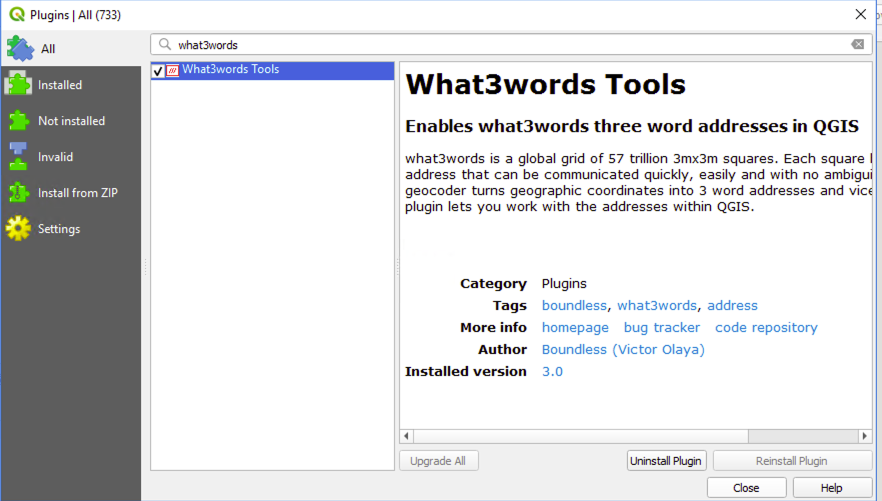Image resolution: width=882 pixels, height=501 pixels.
Task: Click the Invalid plugins icon
Action: (18, 156)
